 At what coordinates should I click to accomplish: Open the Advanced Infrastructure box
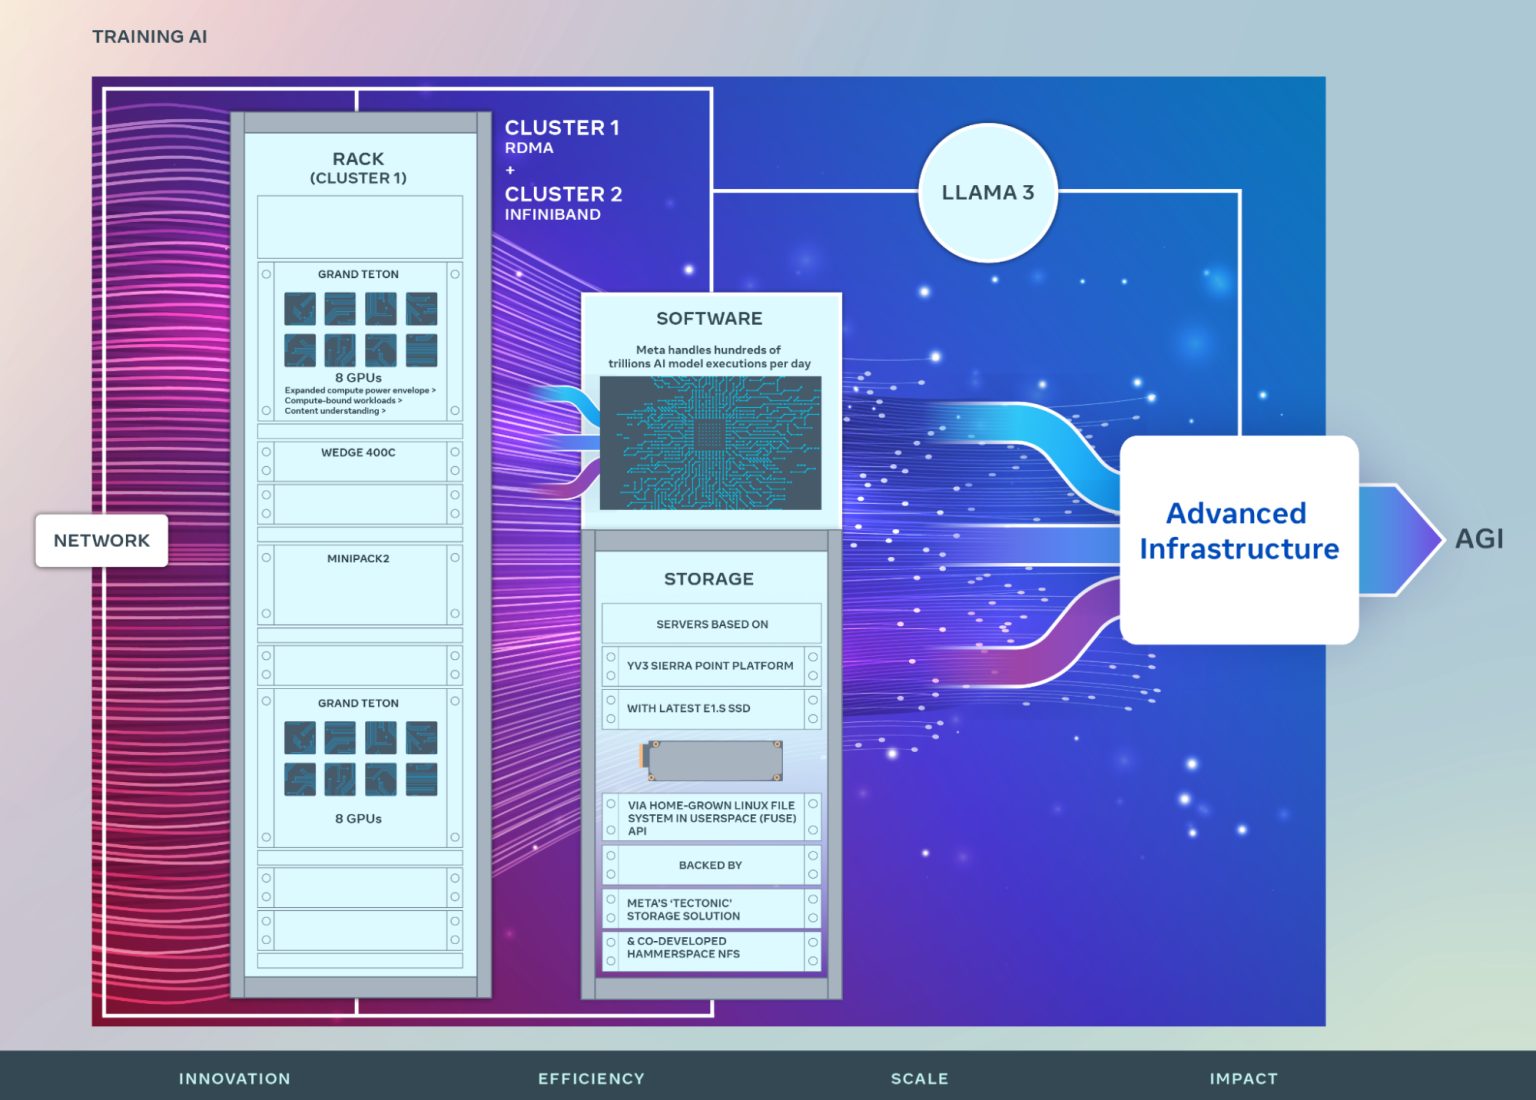1239,539
